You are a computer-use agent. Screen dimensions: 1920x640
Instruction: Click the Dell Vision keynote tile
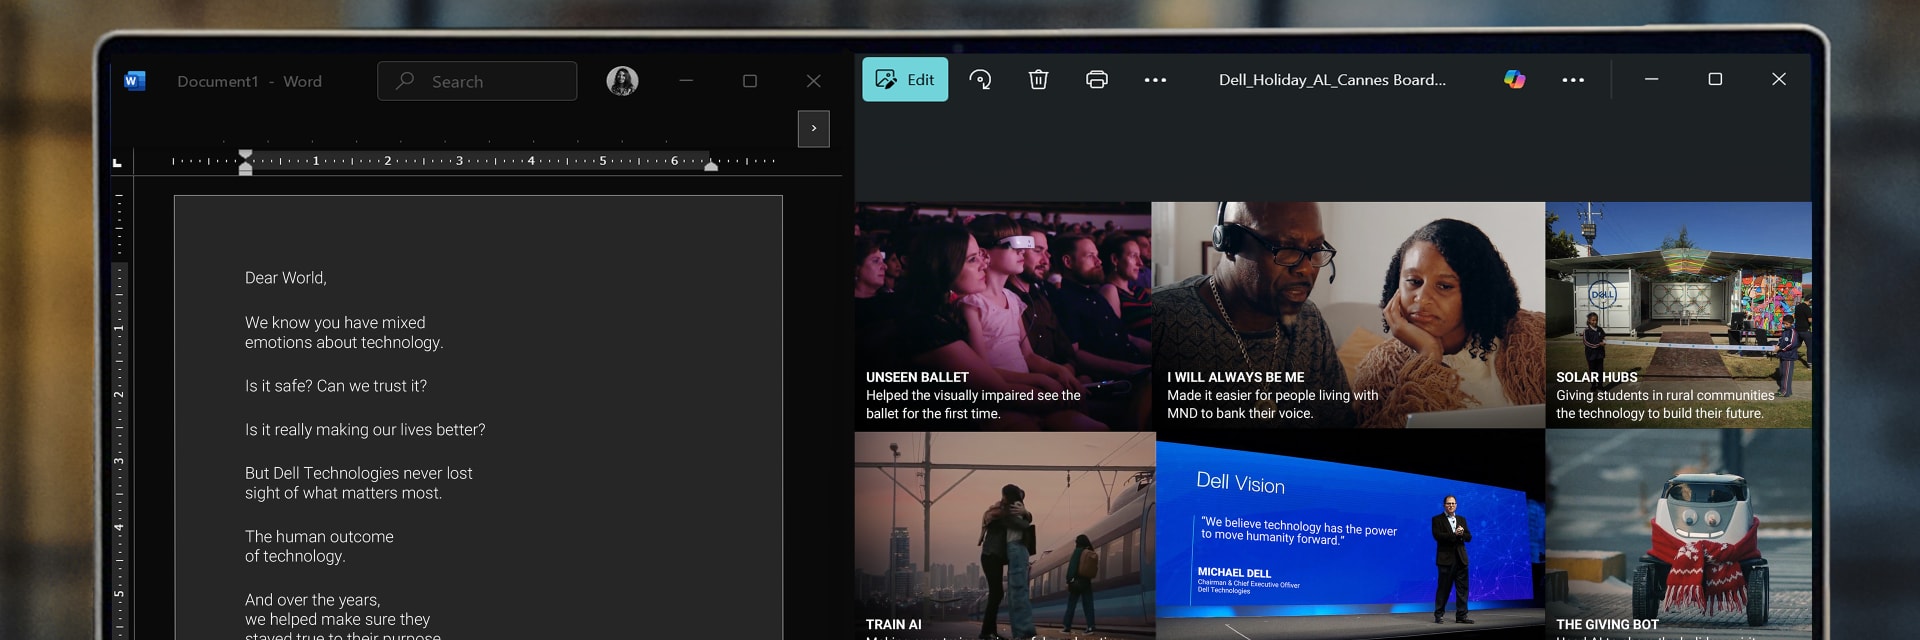tap(1351, 536)
